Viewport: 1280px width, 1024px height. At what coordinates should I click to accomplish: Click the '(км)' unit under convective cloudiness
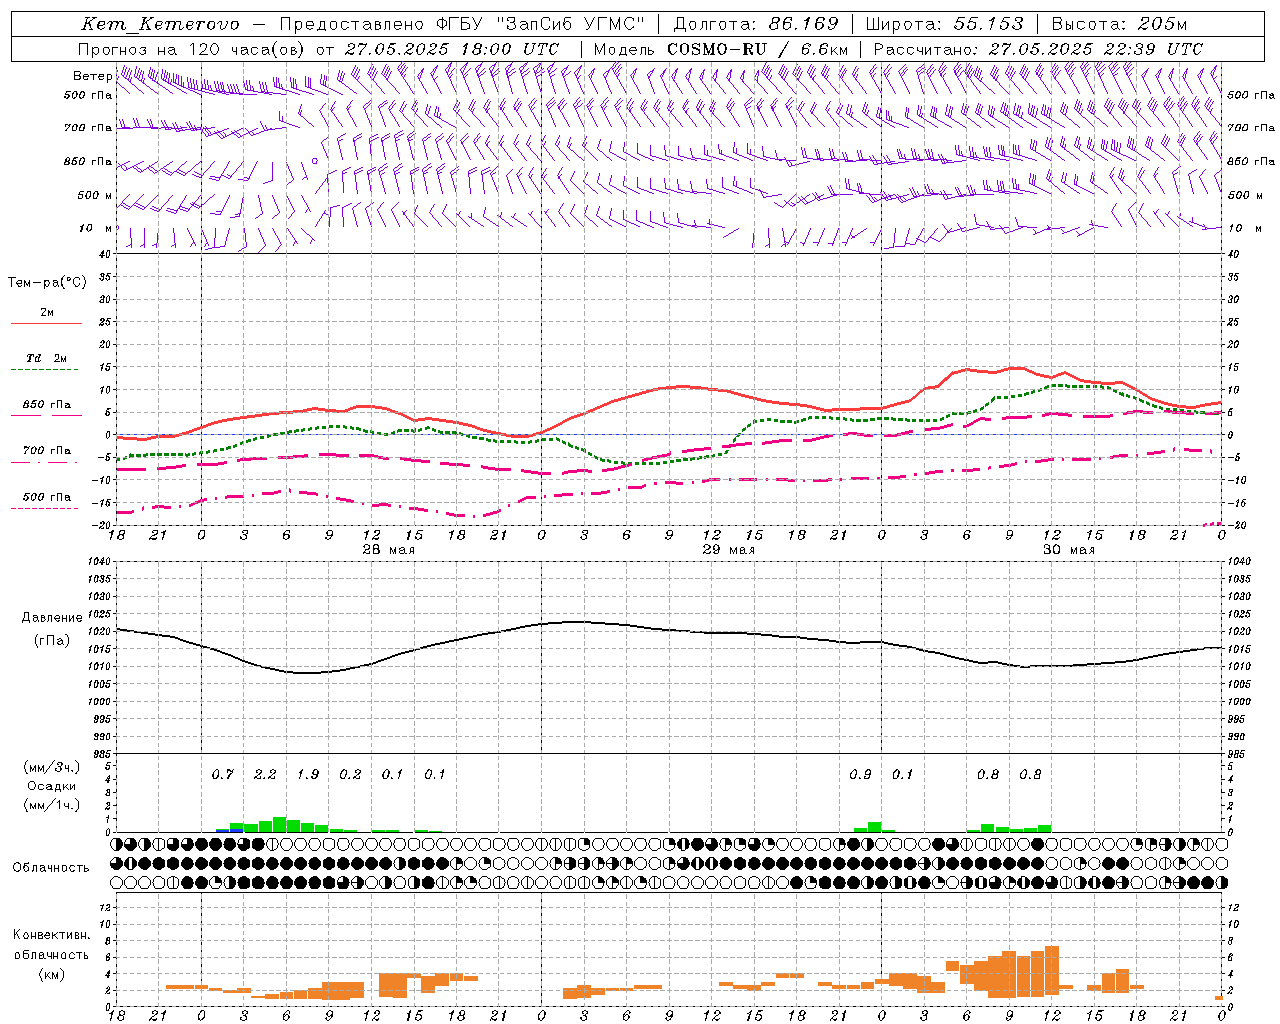point(51,974)
